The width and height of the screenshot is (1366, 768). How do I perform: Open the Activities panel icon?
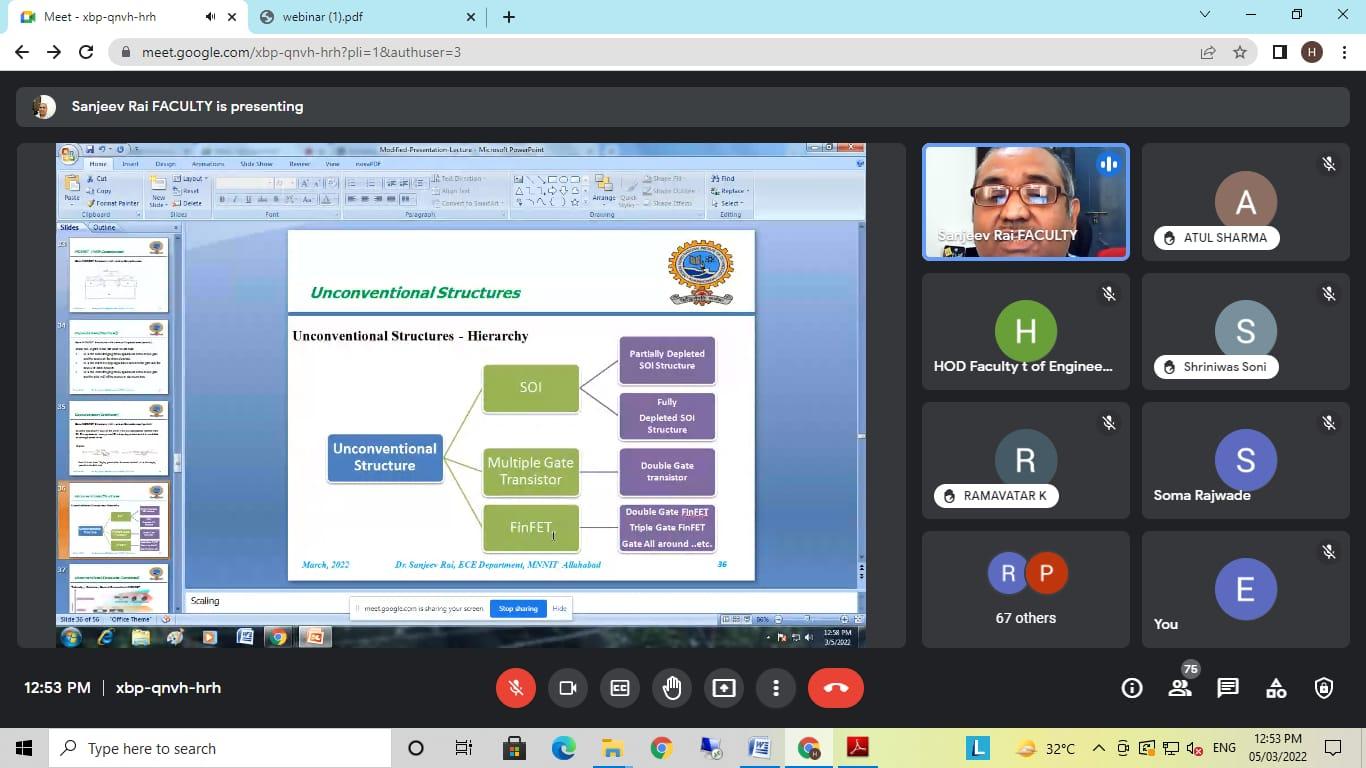pyautogui.click(x=1276, y=688)
